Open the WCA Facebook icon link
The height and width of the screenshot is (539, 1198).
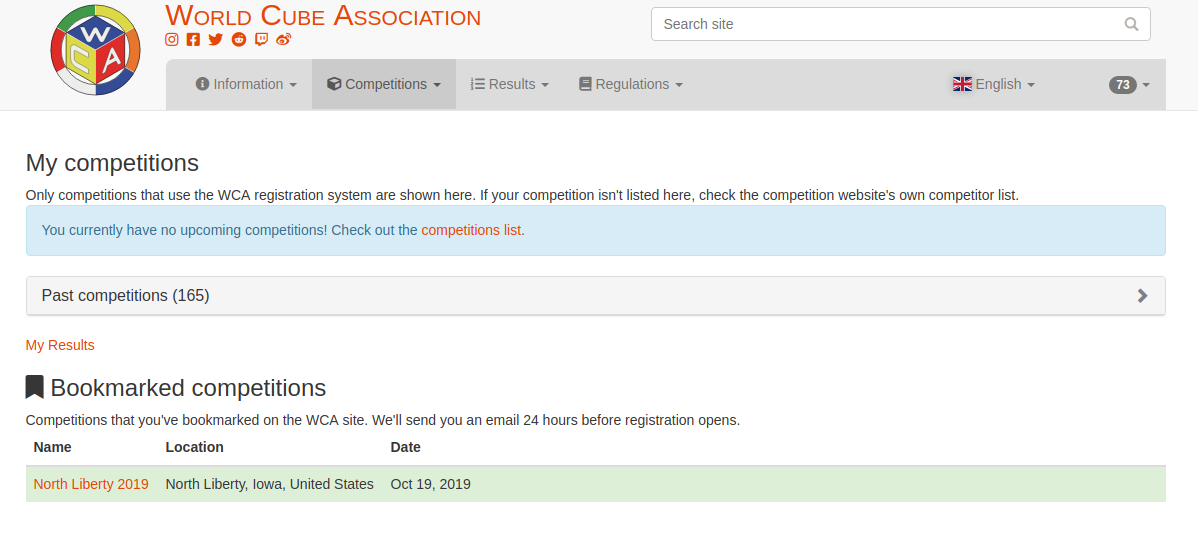193,39
